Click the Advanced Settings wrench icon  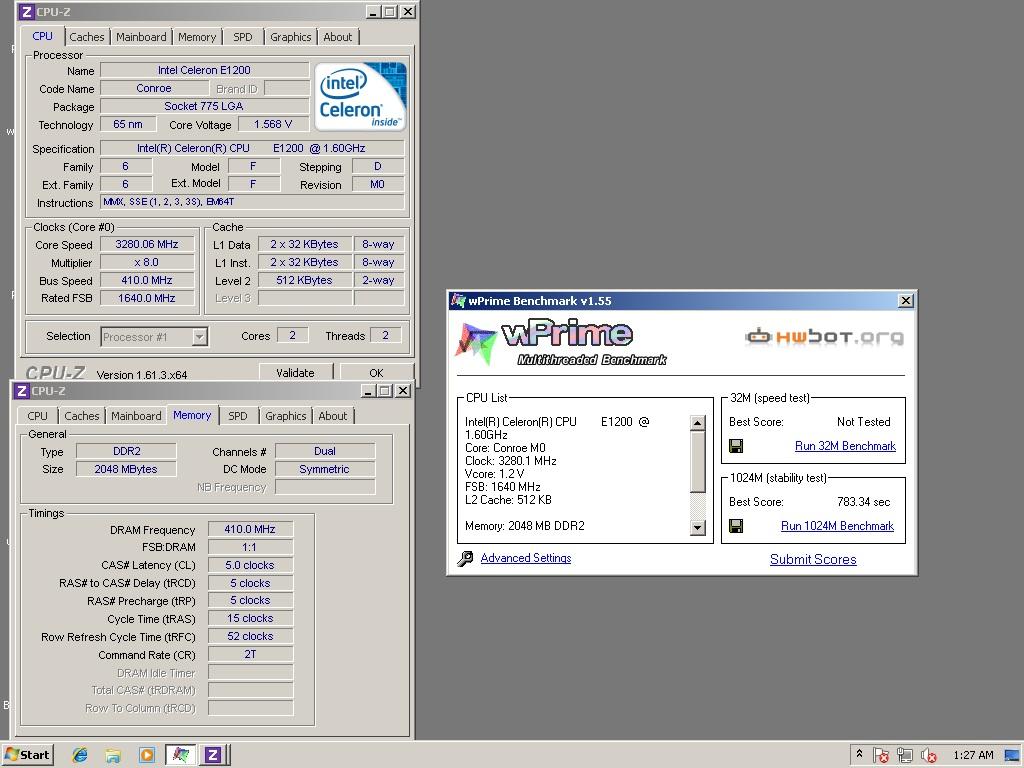pos(465,558)
